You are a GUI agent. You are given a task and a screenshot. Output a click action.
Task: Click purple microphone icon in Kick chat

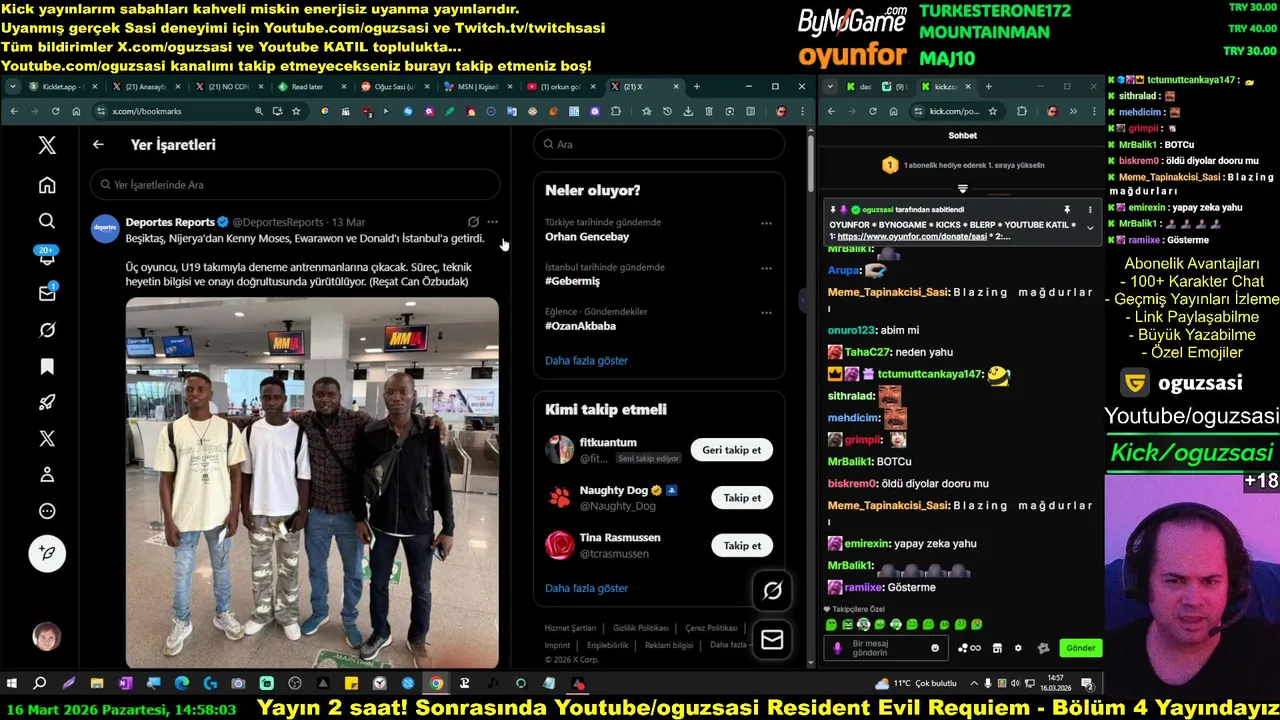838,648
